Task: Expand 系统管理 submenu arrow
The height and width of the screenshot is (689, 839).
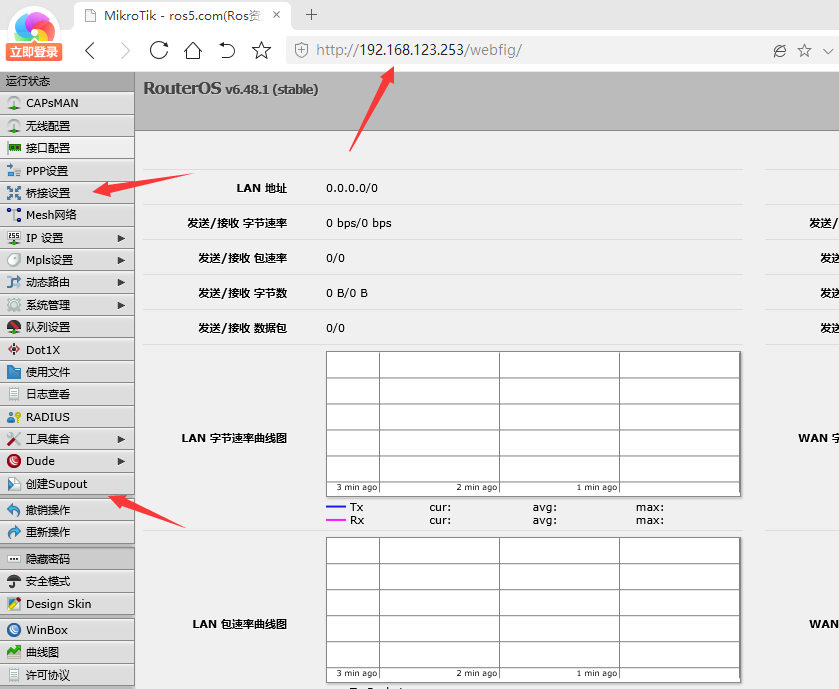Action: (121, 305)
